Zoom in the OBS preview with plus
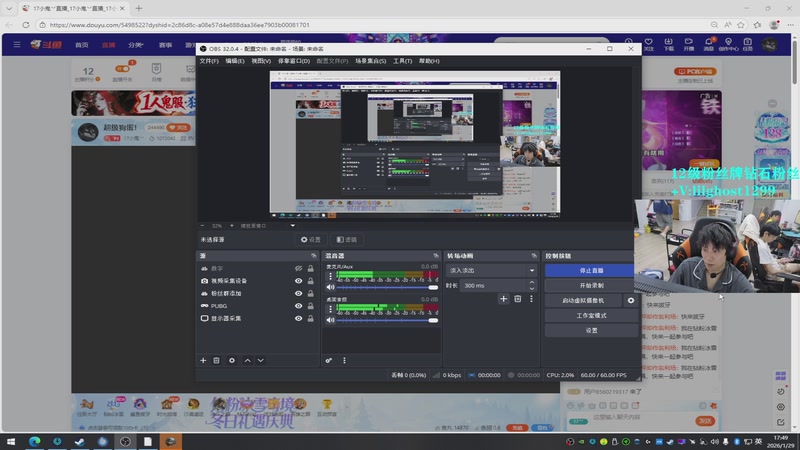The width and height of the screenshot is (800, 450). (x=232, y=226)
